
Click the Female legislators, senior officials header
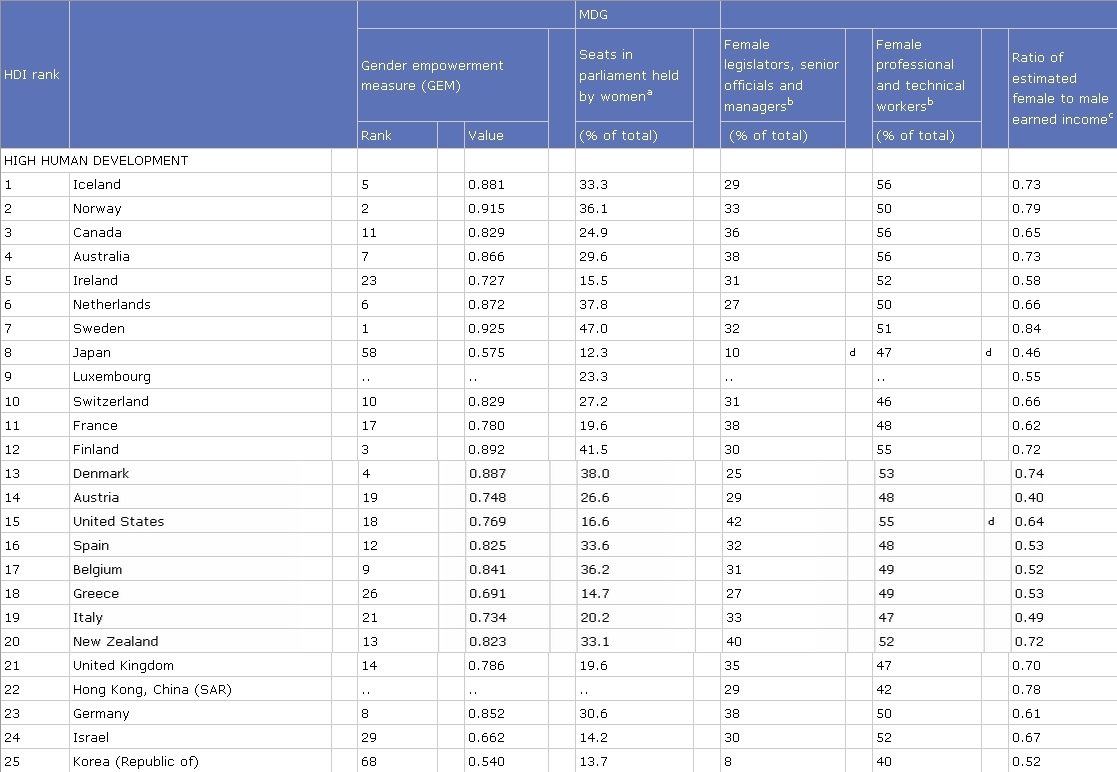pyautogui.click(x=781, y=75)
